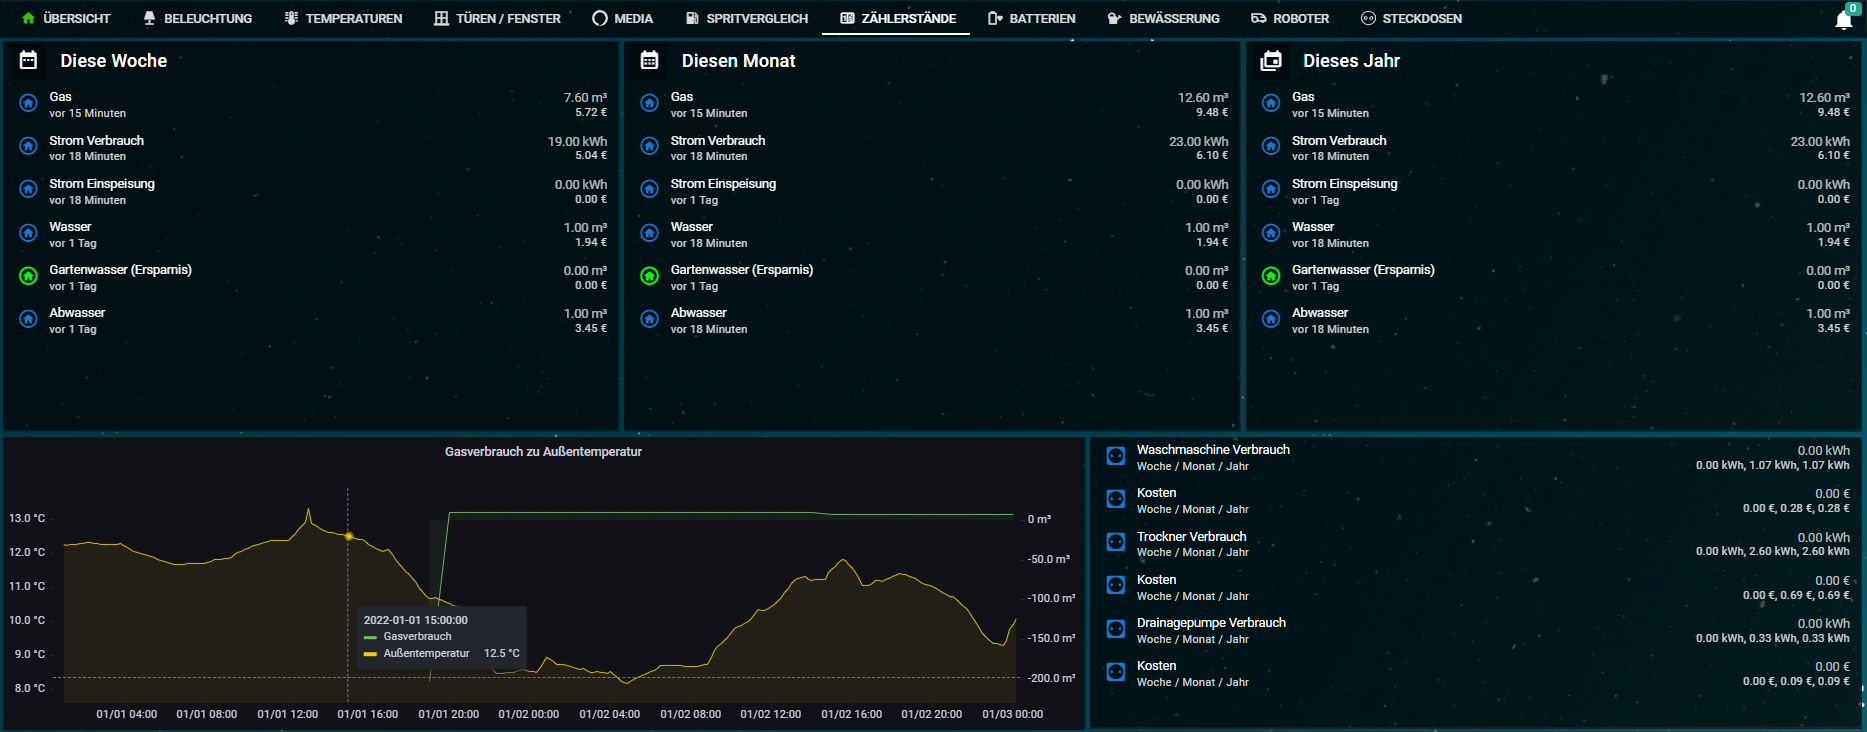Click the Waschmaschine Verbrauch socket icon

click(x=1116, y=456)
